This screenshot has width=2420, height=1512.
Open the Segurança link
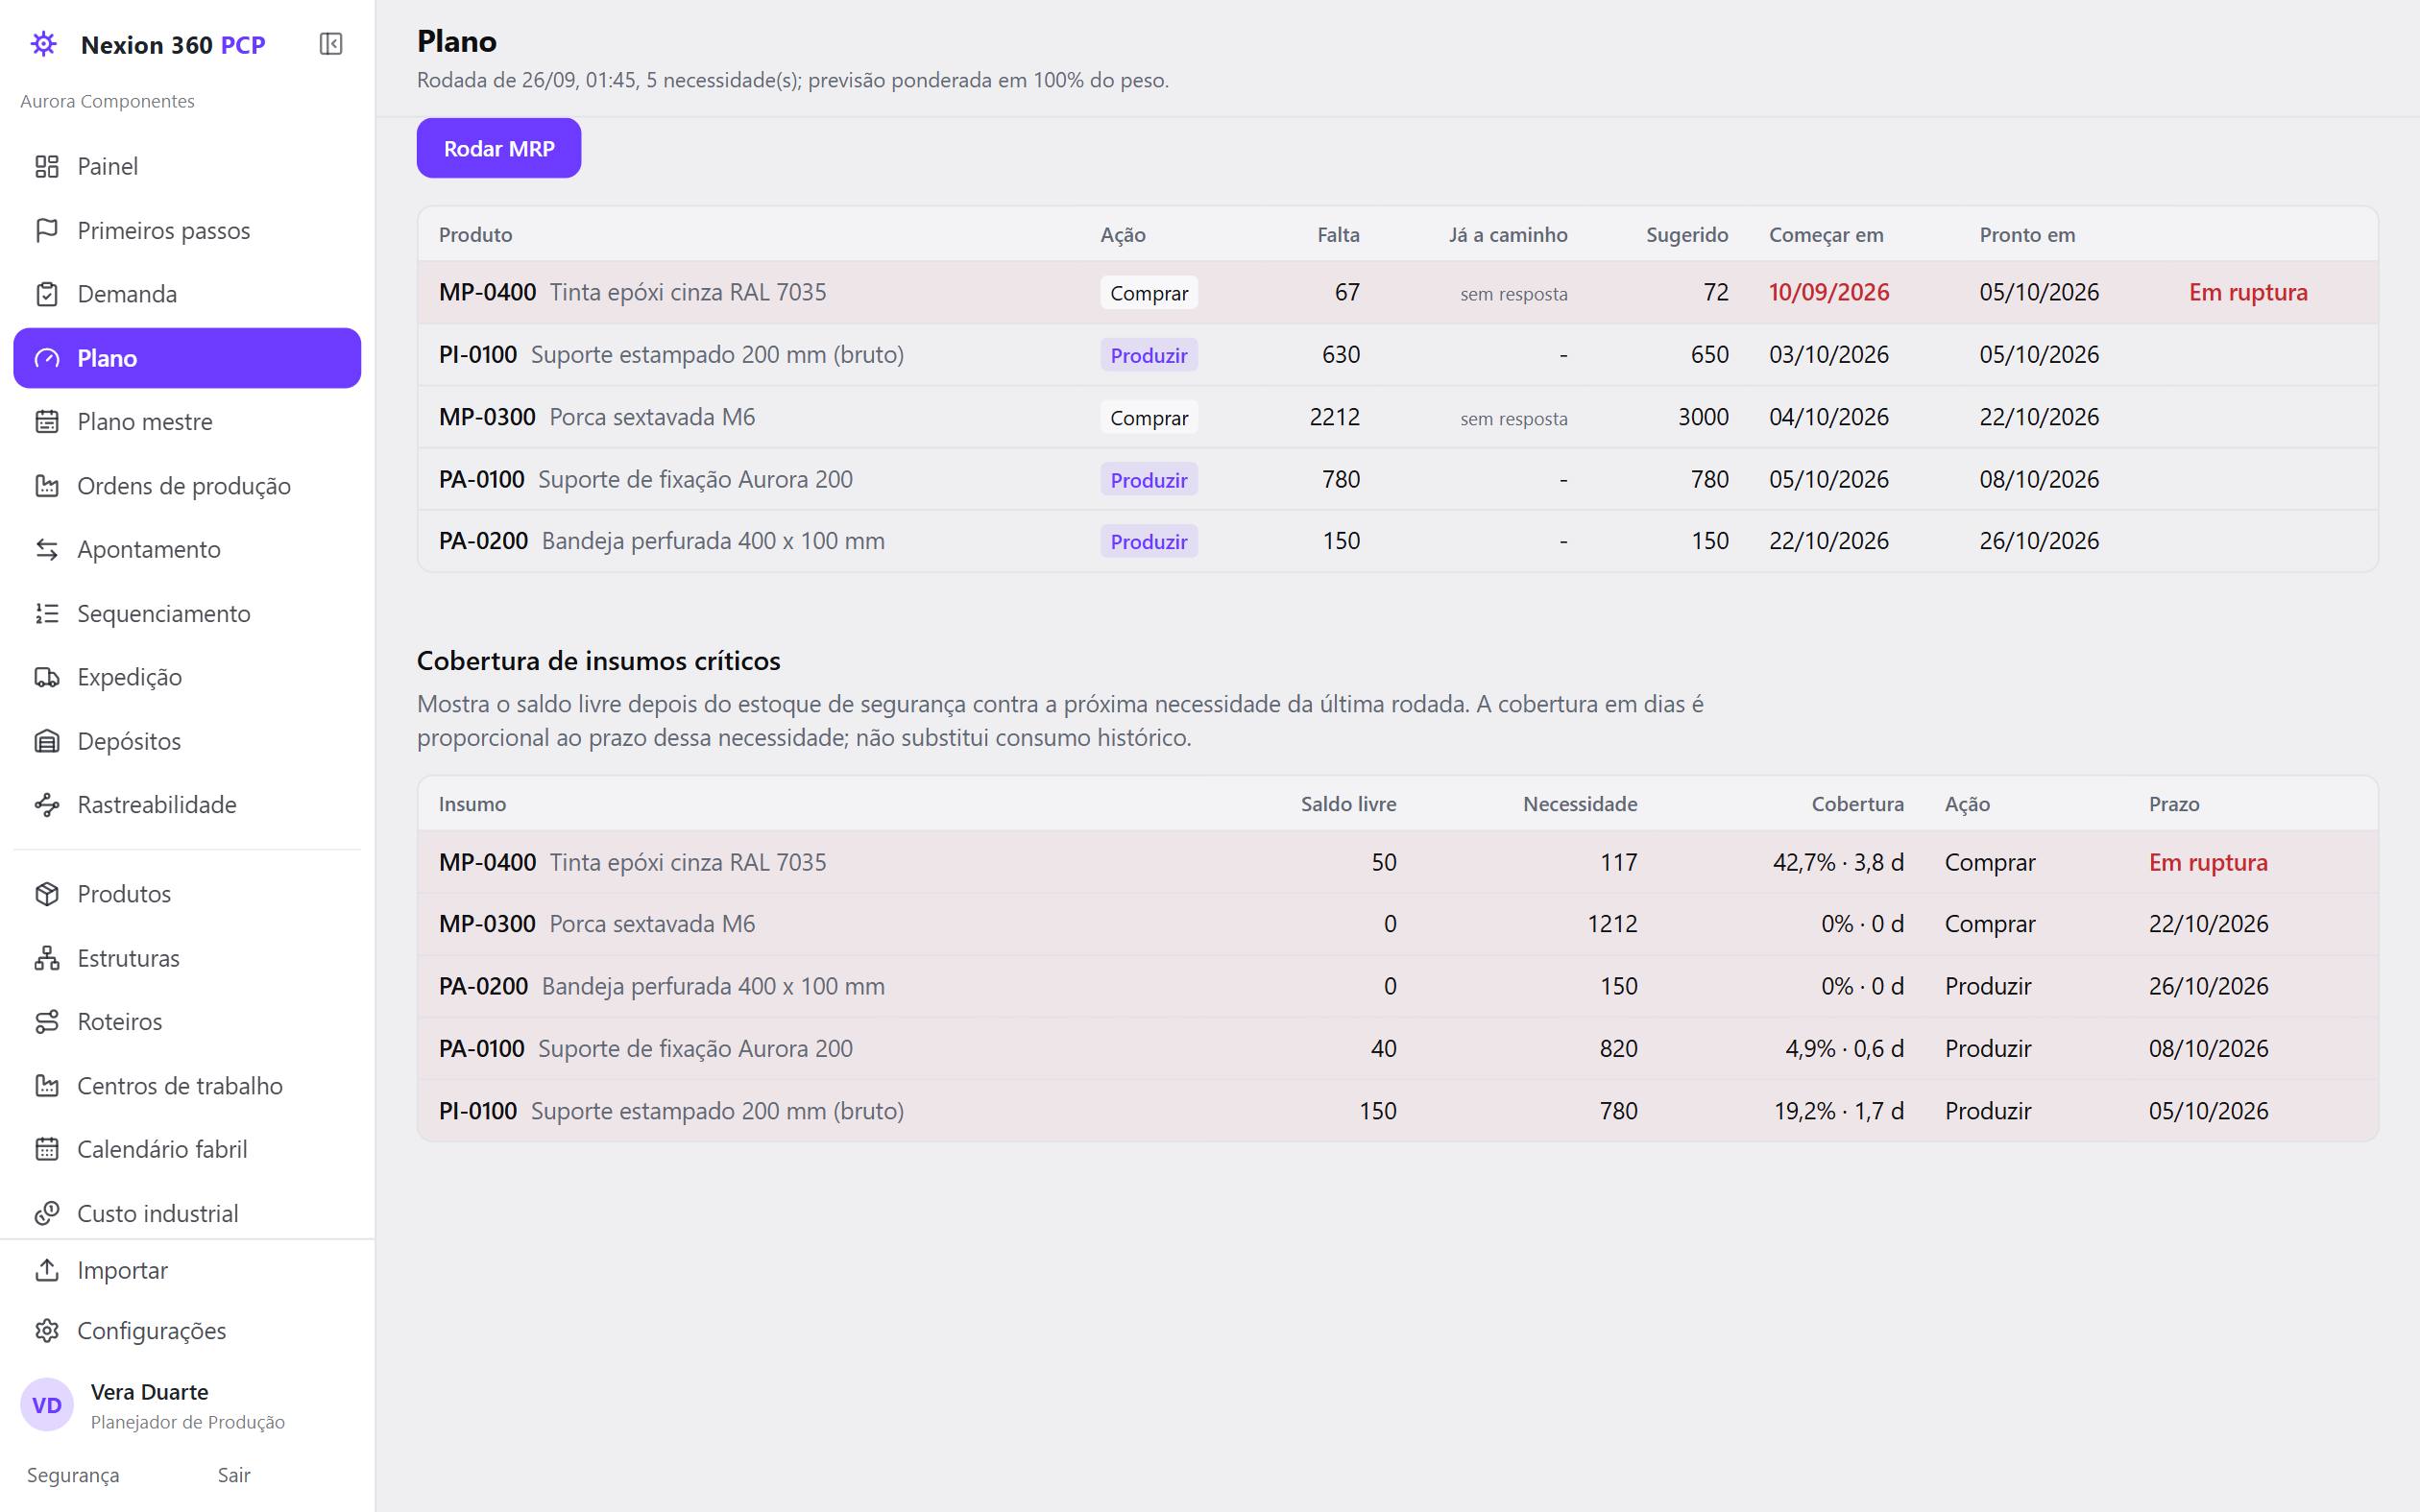coord(73,1475)
